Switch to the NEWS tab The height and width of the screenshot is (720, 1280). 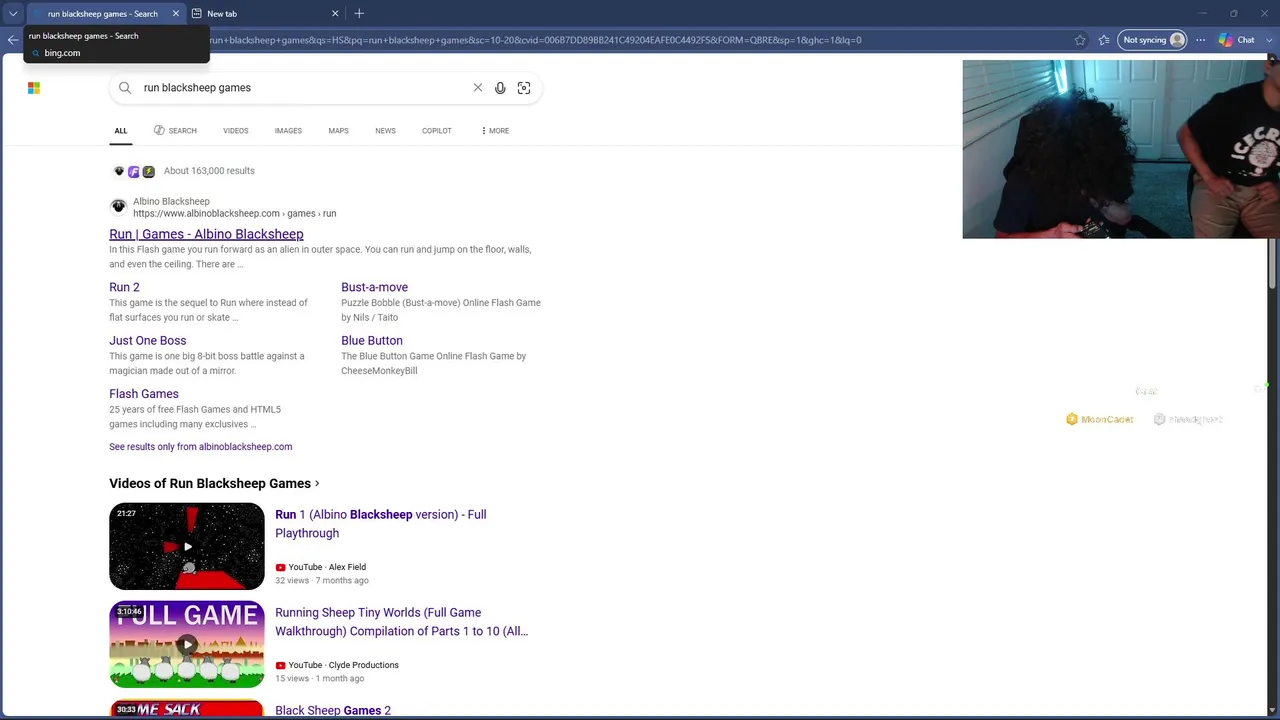(385, 131)
